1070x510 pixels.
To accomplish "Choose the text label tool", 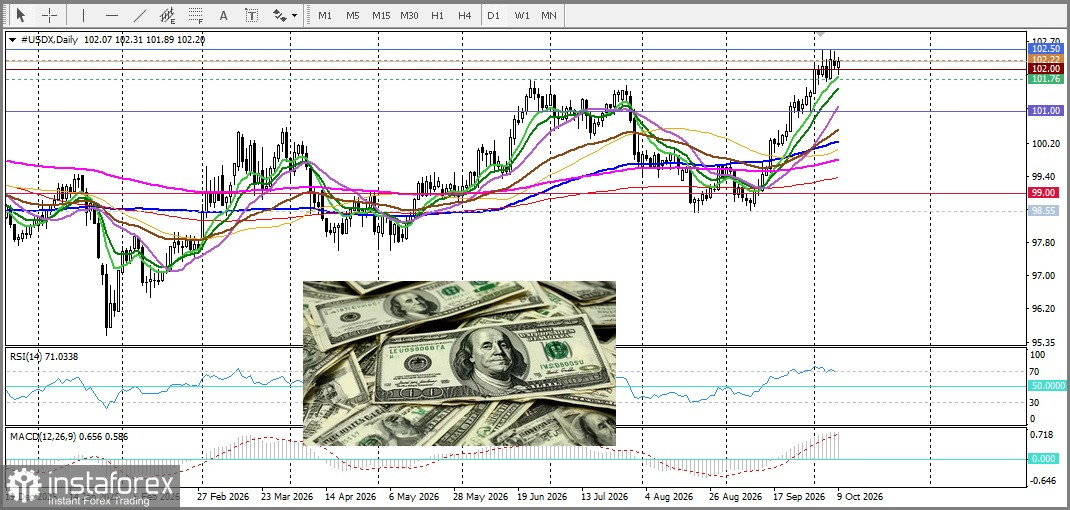I will tap(252, 14).
